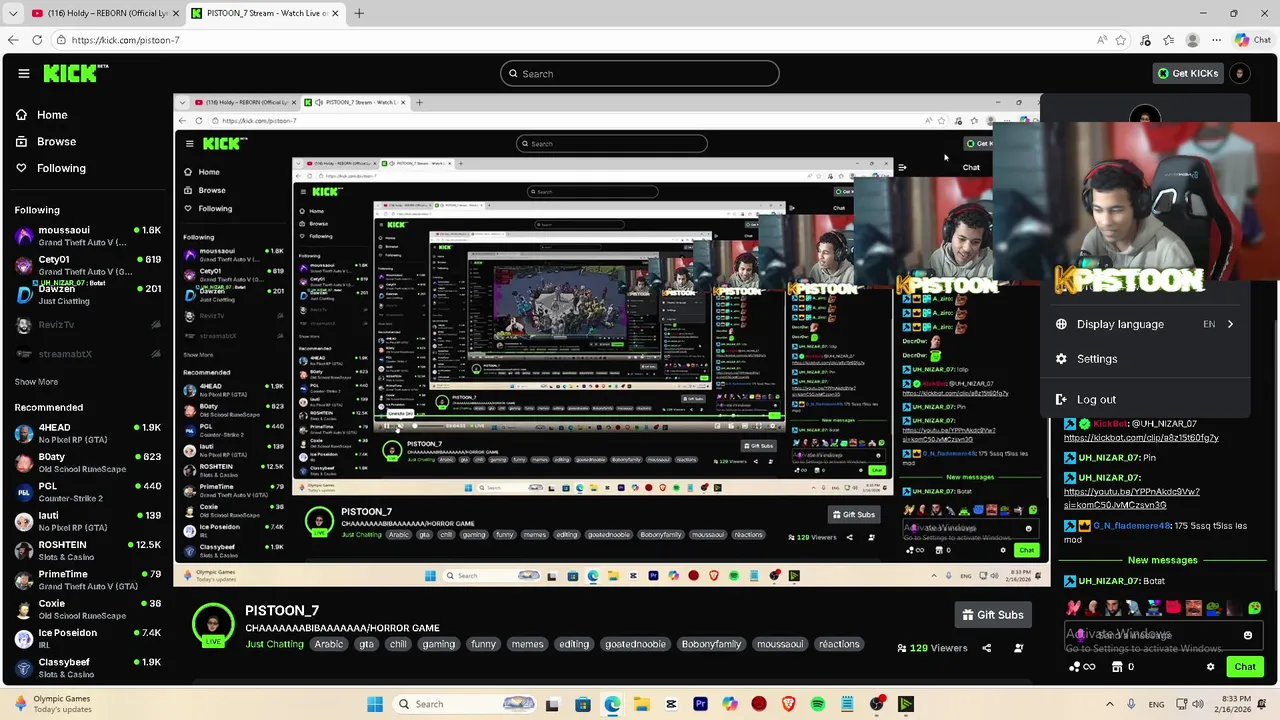Click the Get KICKs button
Screen dimensions: 1280x720
(1188, 73)
